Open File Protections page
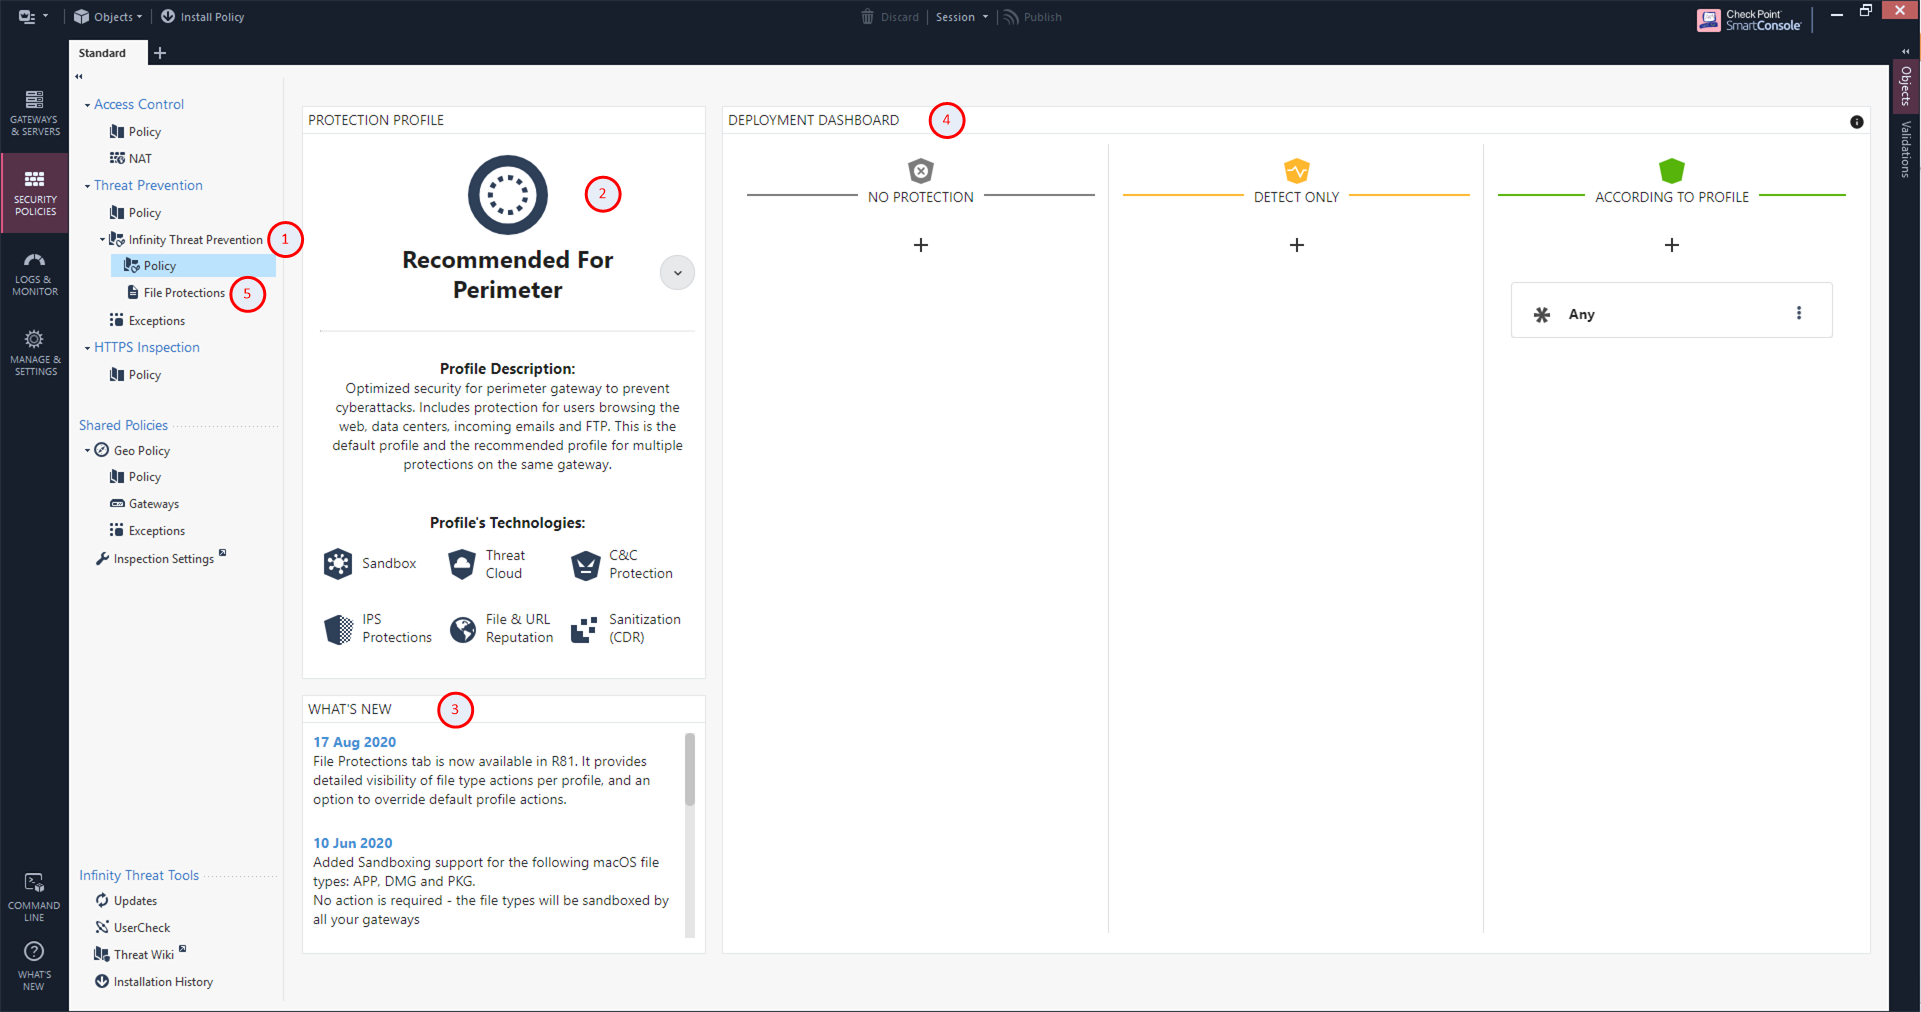 176,293
